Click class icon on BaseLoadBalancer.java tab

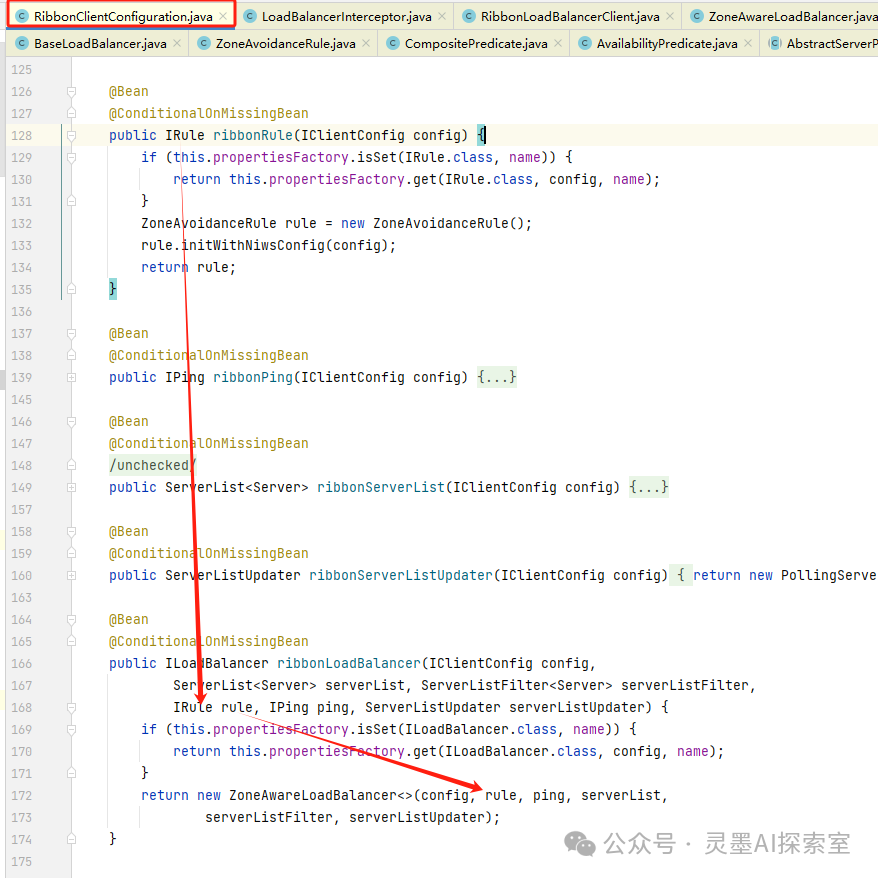[x=22, y=43]
